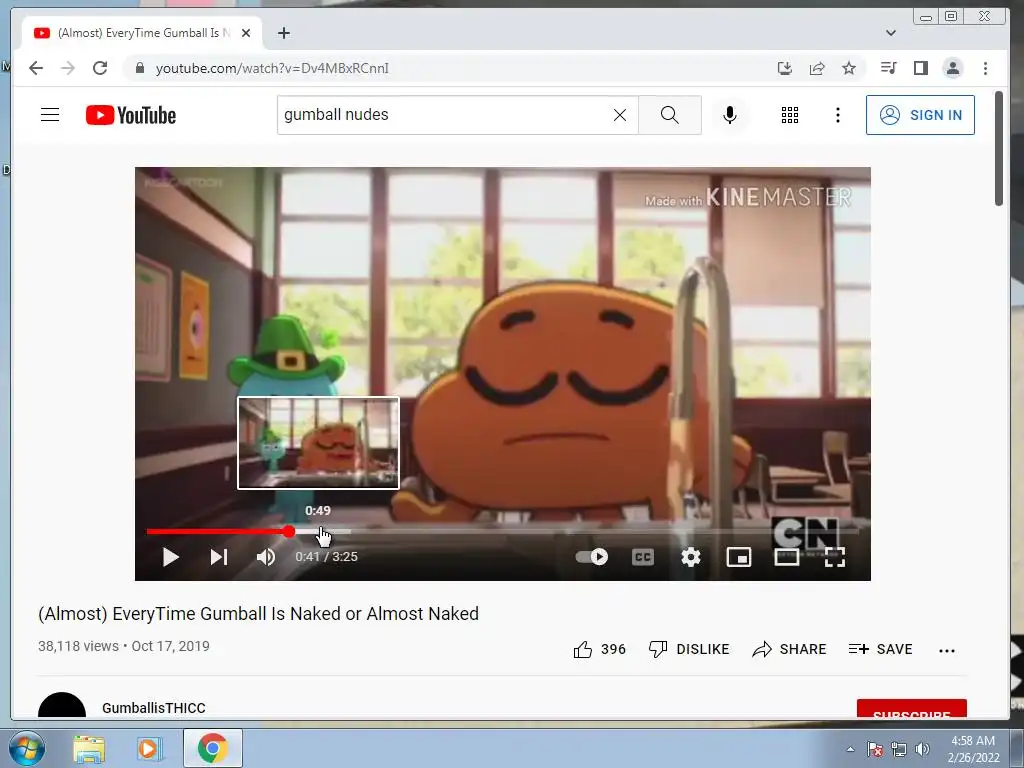Click in the gumball search field
This screenshot has height=768, width=1024.
(444, 115)
